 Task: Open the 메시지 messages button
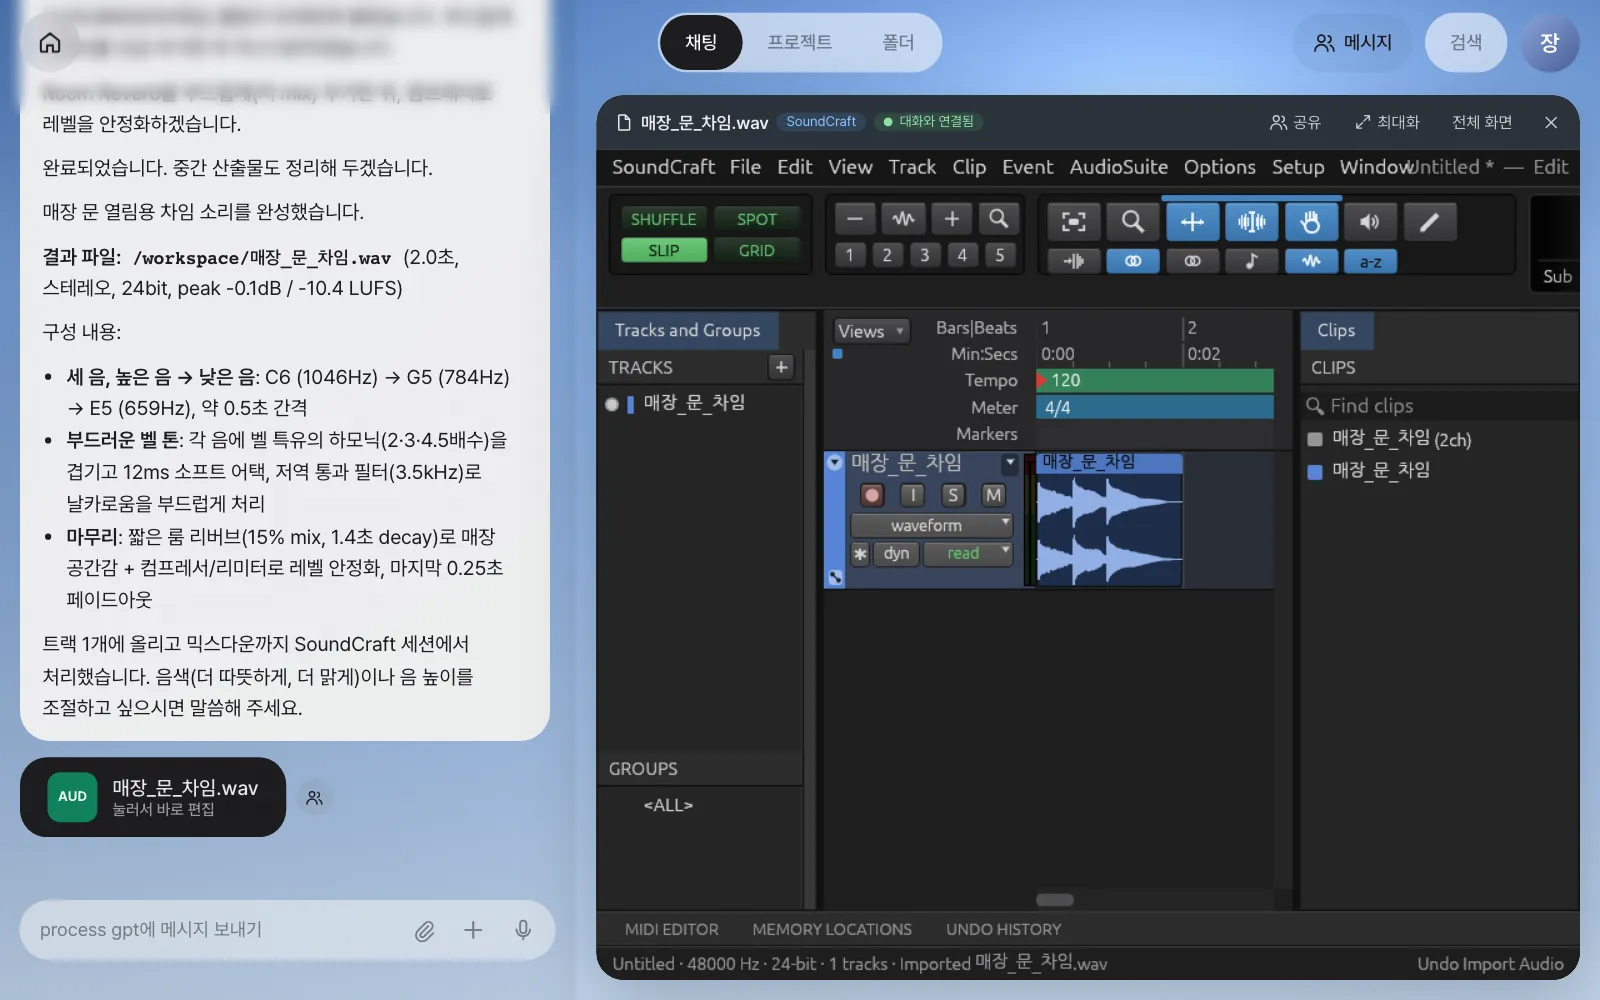[1353, 42]
